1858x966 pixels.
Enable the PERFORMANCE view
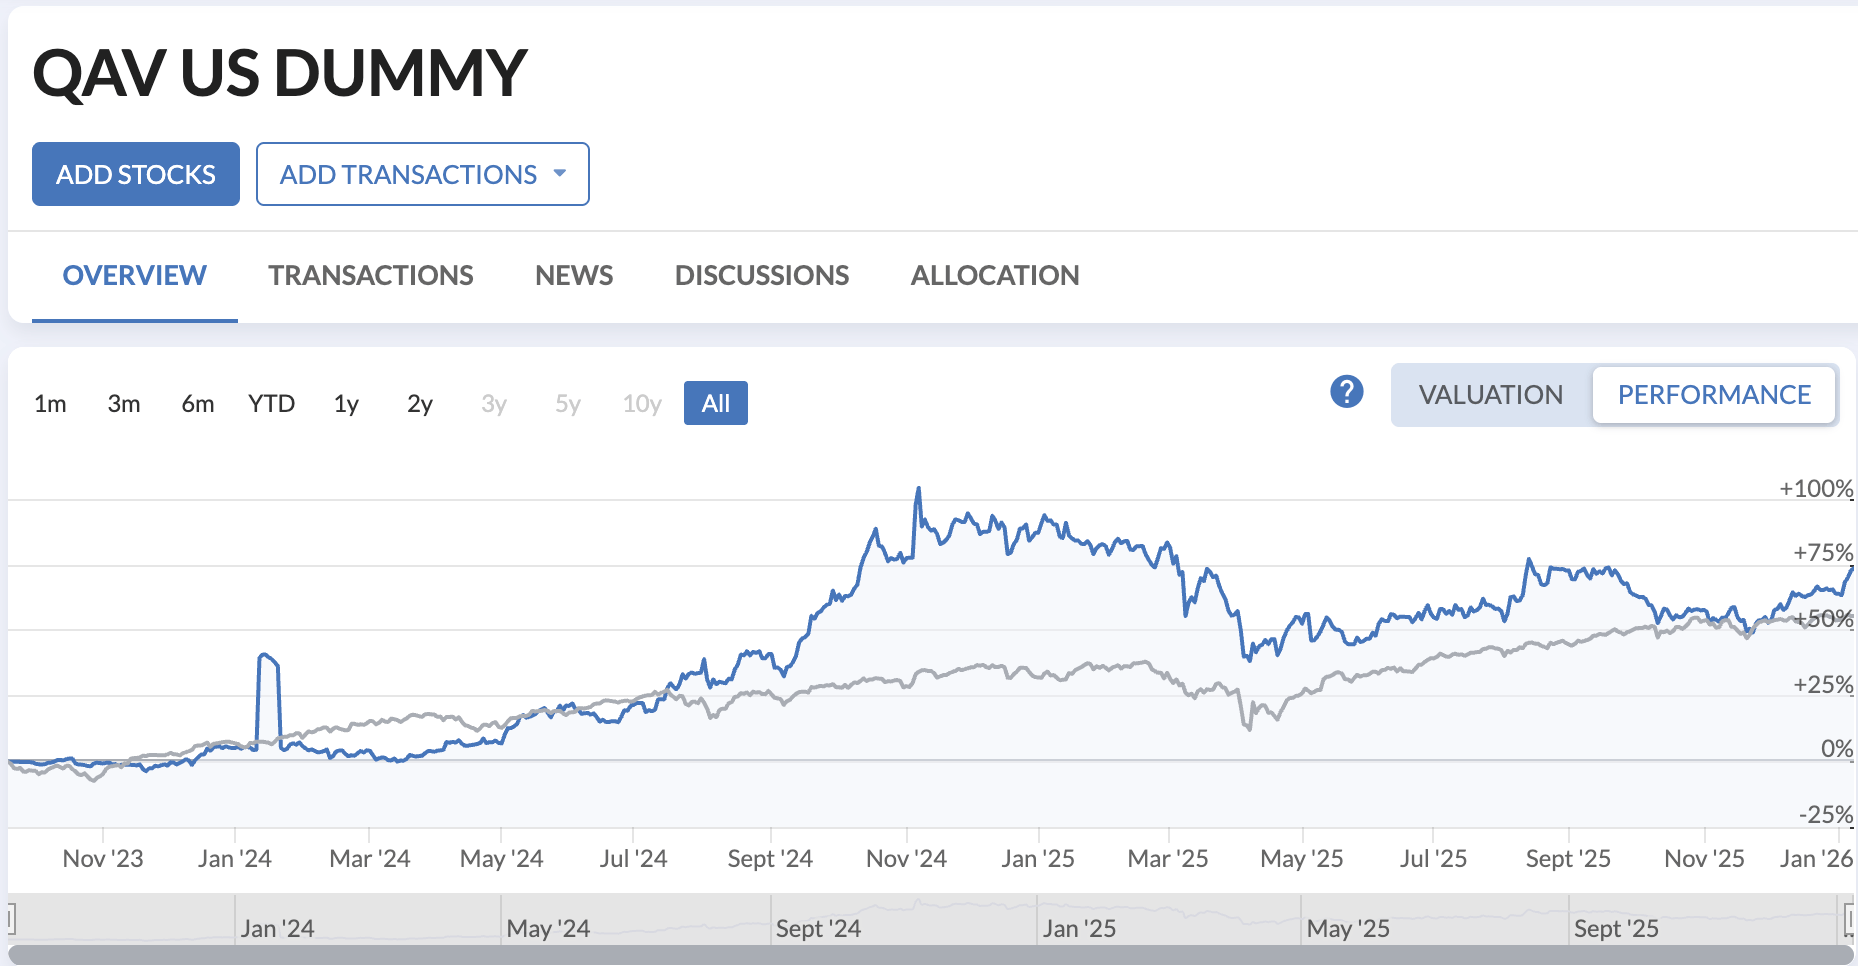[1714, 394]
